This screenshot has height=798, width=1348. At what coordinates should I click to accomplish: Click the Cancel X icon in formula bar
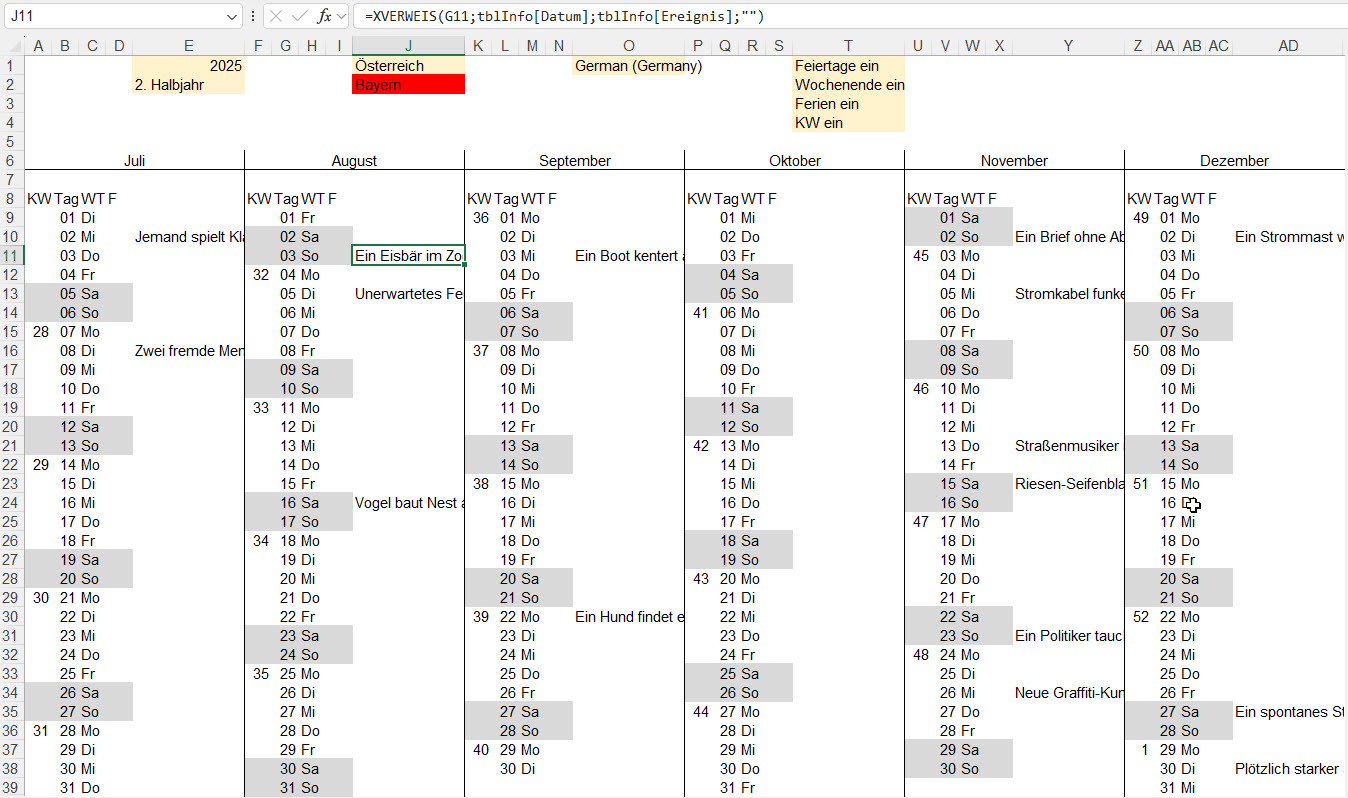277,16
